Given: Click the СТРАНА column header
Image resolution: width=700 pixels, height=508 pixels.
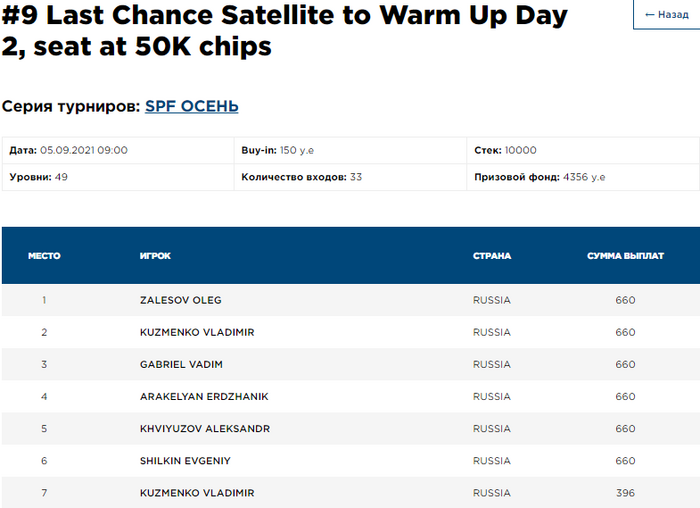Looking at the screenshot, I should [x=492, y=256].
